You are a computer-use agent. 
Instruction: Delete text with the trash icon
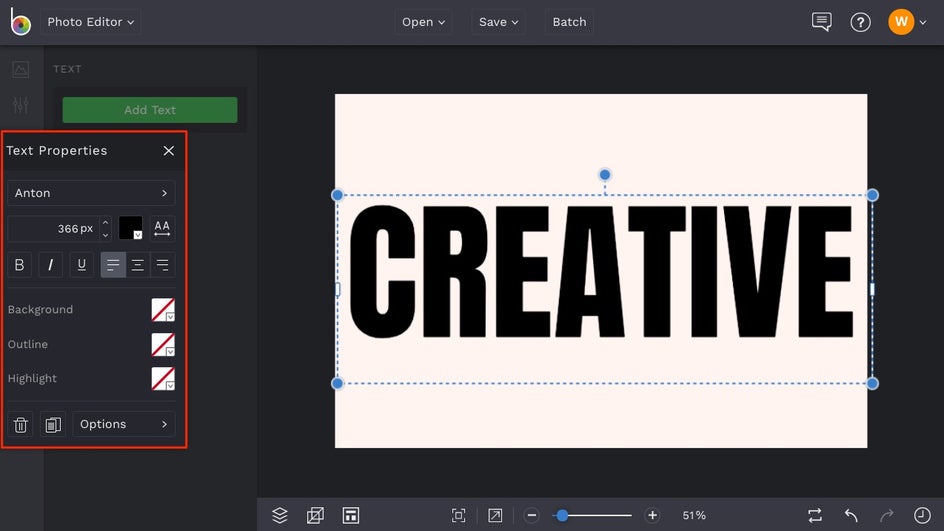(20, 424)
